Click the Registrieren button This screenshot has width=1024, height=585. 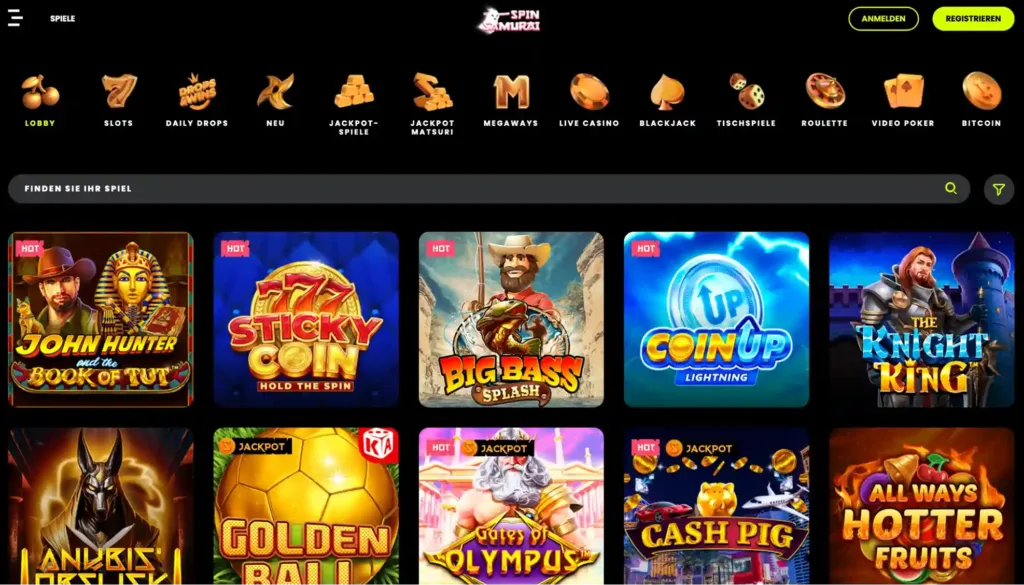(x=973, y=19)
